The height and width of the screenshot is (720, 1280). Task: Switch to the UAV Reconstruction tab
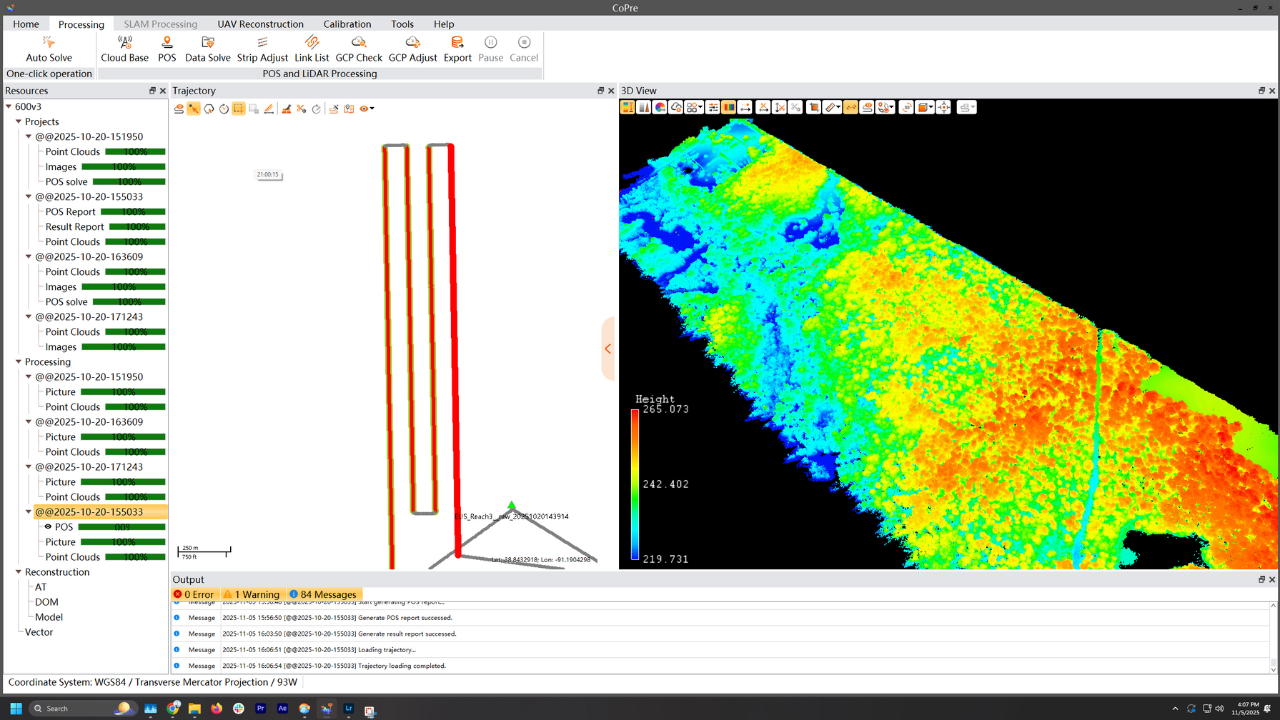(260, 24)
